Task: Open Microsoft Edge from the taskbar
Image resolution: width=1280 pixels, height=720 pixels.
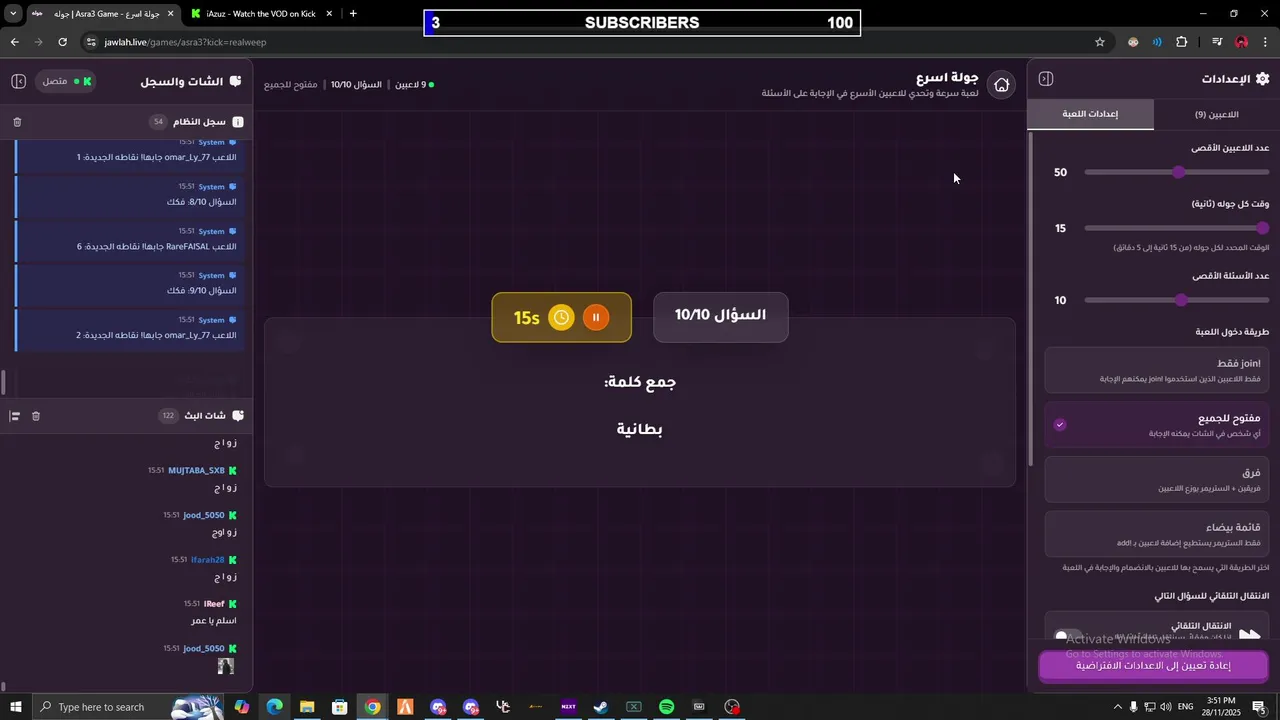Action: [x=274, y=707]
